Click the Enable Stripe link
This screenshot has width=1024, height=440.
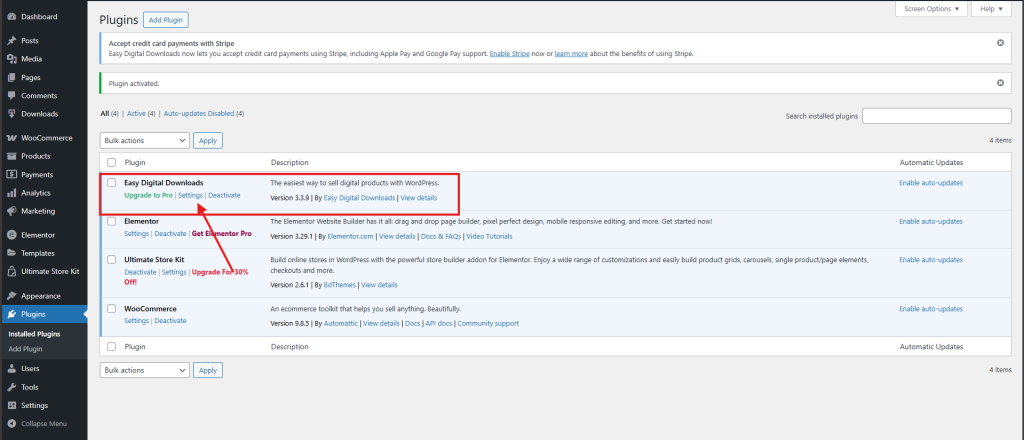pos(509,54)
